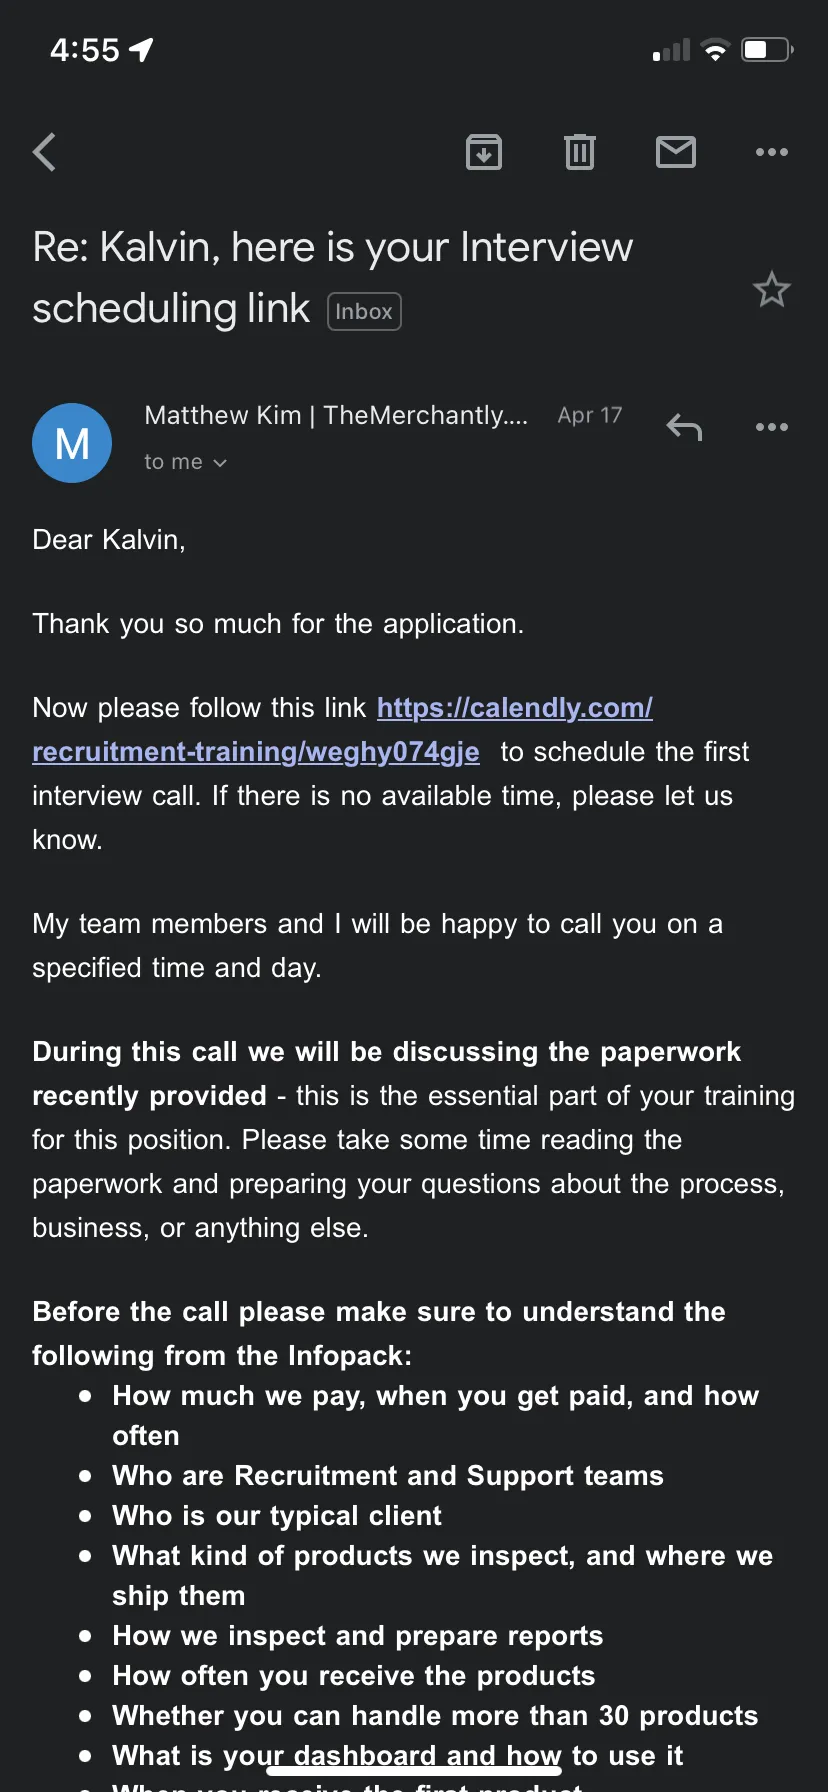Screen dimensions: 828x1792
Task: Tap the battery indicator icon
Action: coord(768,49)
